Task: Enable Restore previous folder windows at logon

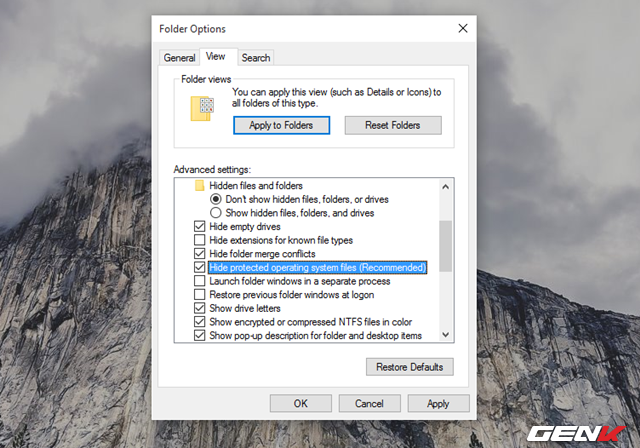Action: coord(200,295)
